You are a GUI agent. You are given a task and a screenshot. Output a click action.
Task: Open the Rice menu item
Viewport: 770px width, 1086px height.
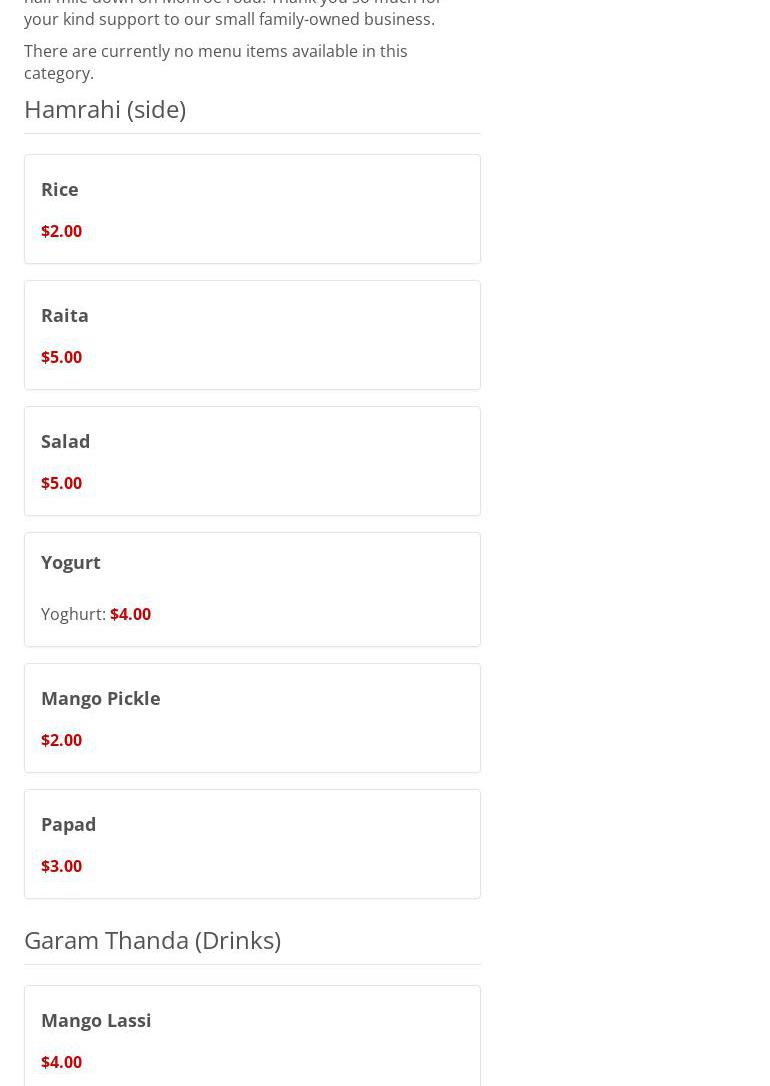coord(60,189)
